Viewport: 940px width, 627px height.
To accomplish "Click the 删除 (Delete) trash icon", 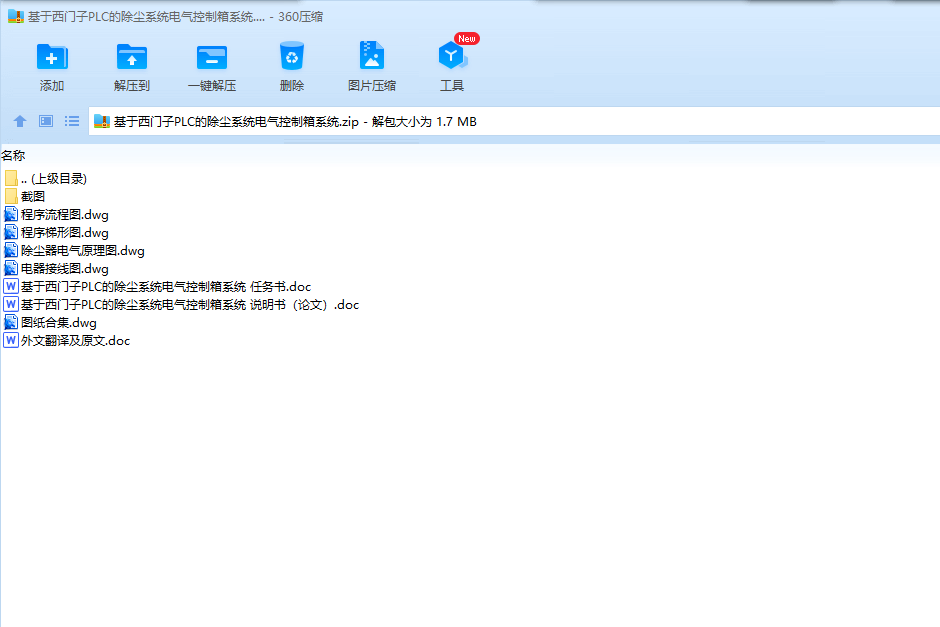I will pos(292,56).
